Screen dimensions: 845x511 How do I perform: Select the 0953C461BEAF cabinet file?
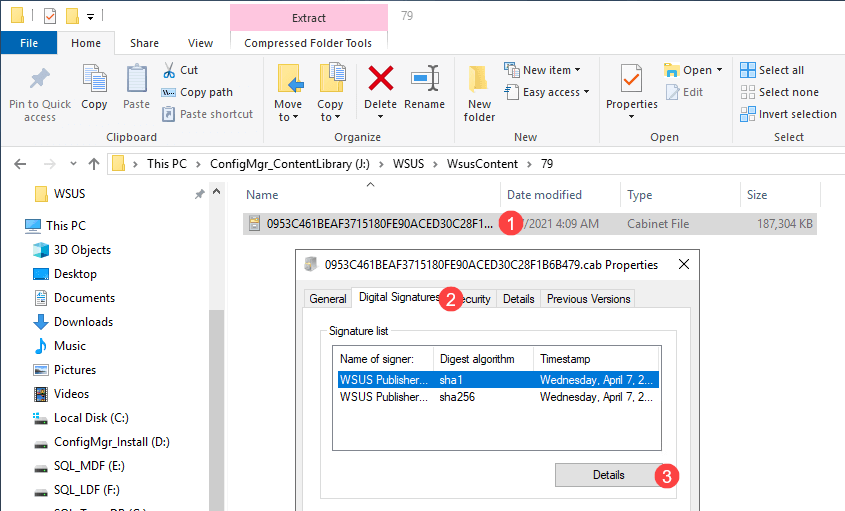pyautogui.click(x=530, y=224)
